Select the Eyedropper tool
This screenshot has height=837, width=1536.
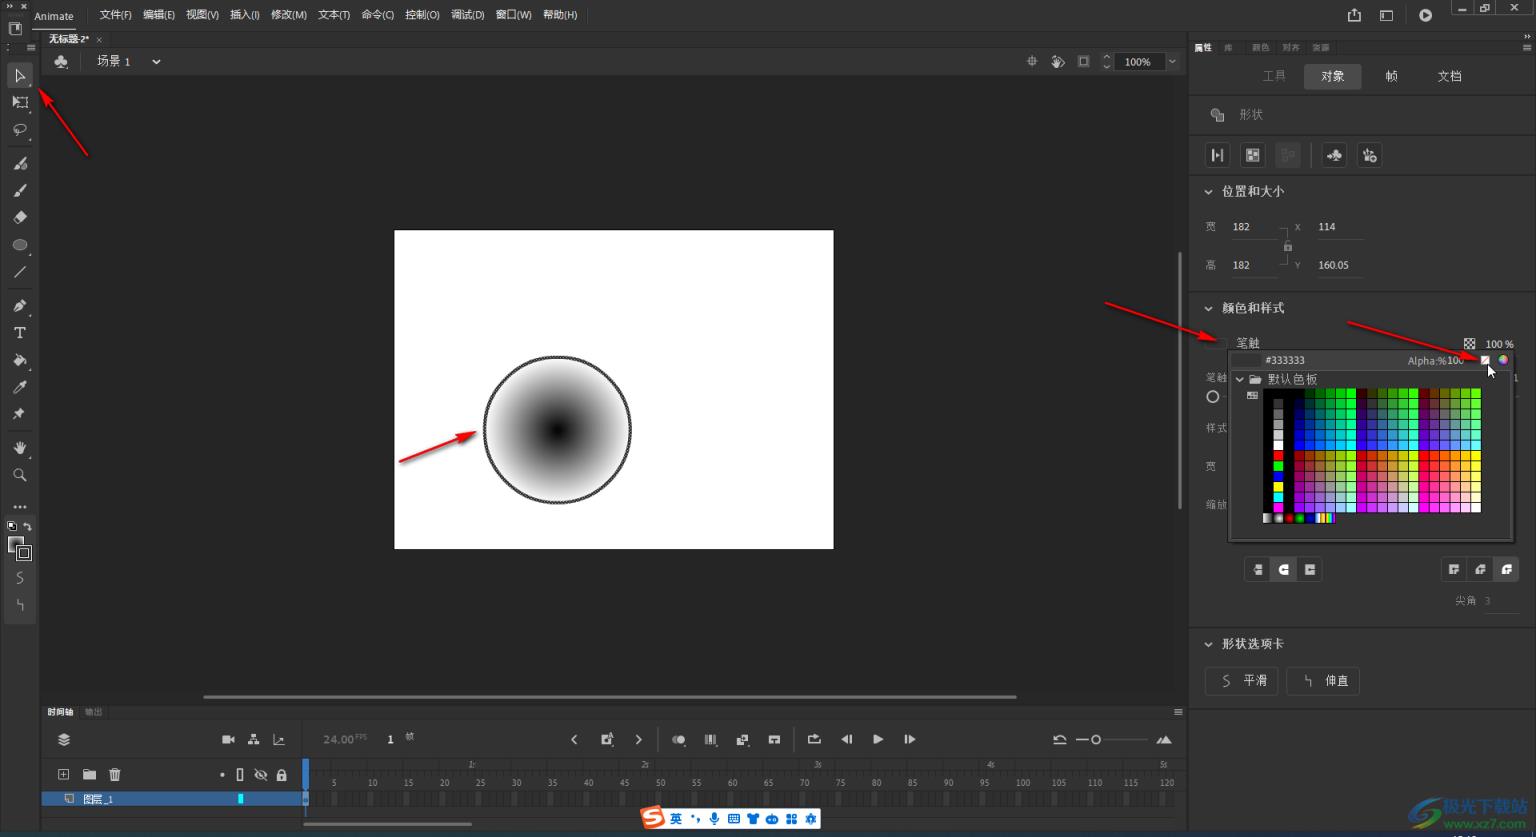click(x=19, y=387)
